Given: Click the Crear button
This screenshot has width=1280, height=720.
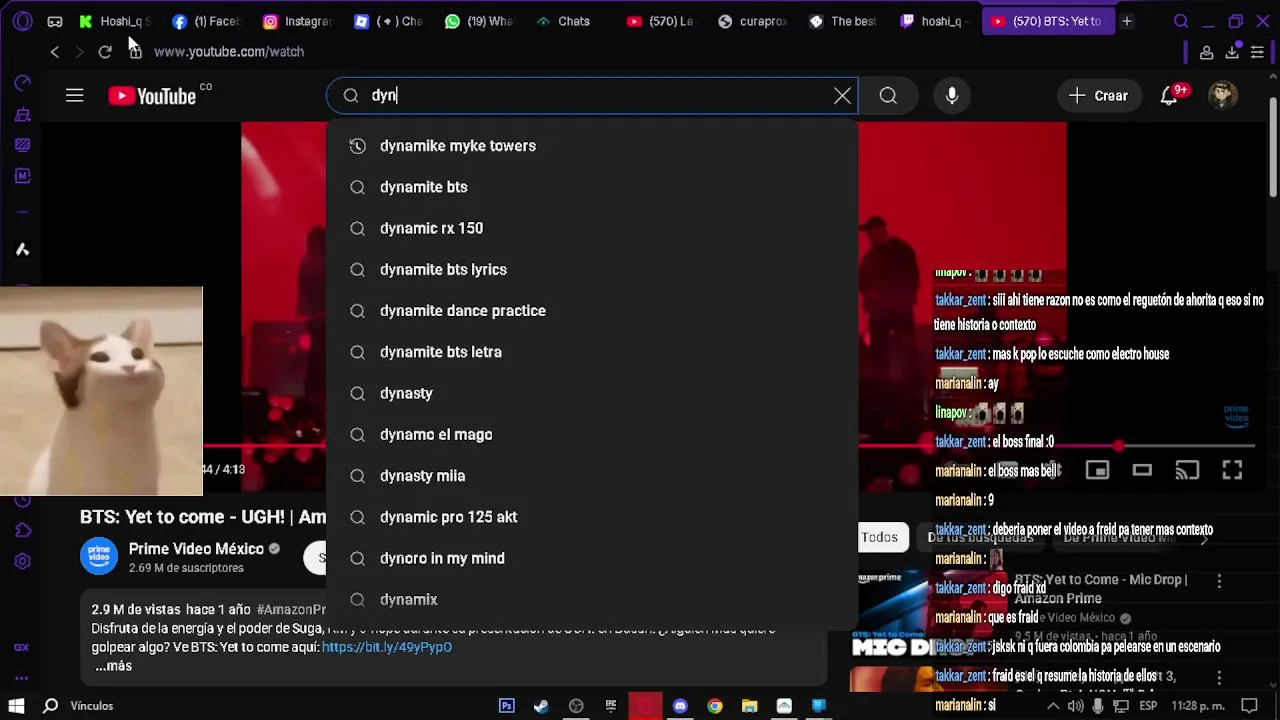Looking at the screenshot, I should click(1098, 96).
